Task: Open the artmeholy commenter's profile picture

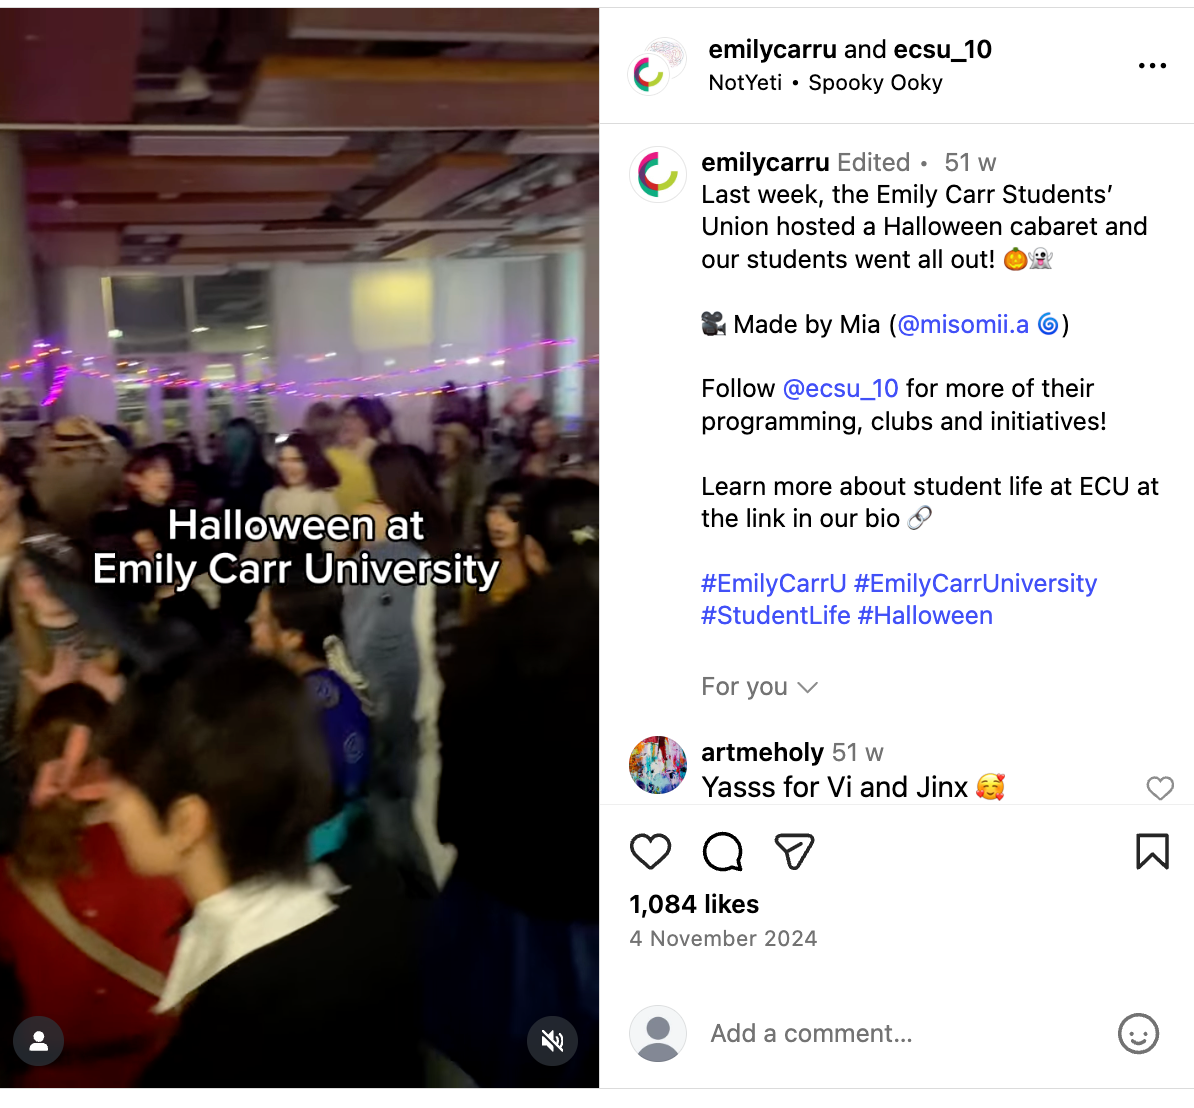Action: [x=658, y=765]
